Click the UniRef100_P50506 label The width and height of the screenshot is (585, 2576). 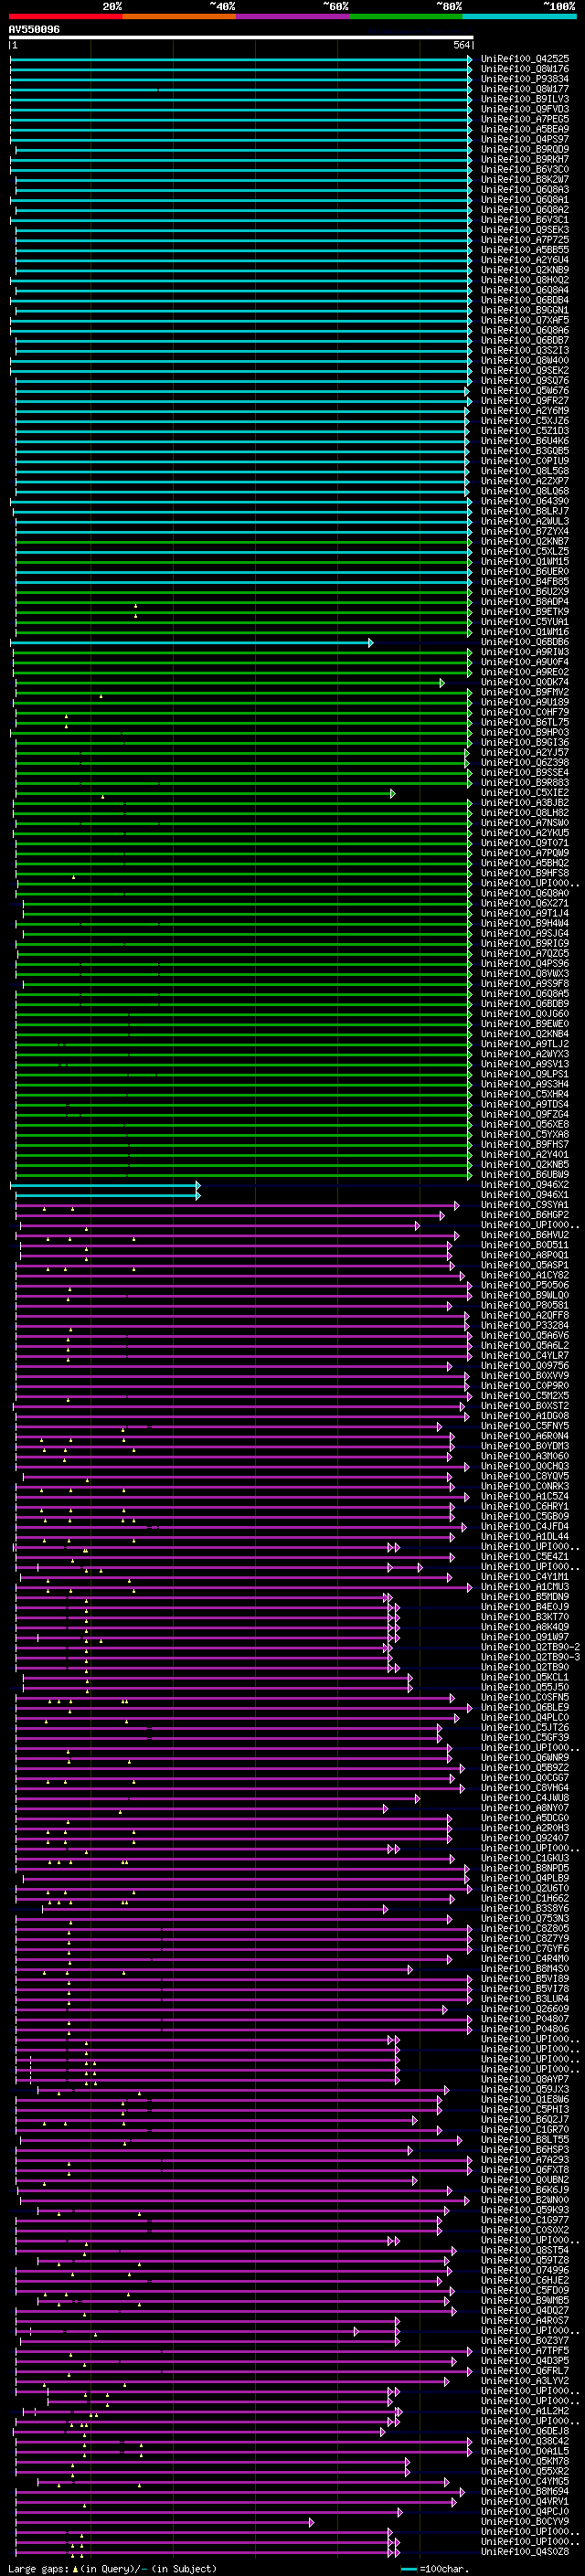click(525, 1285)
